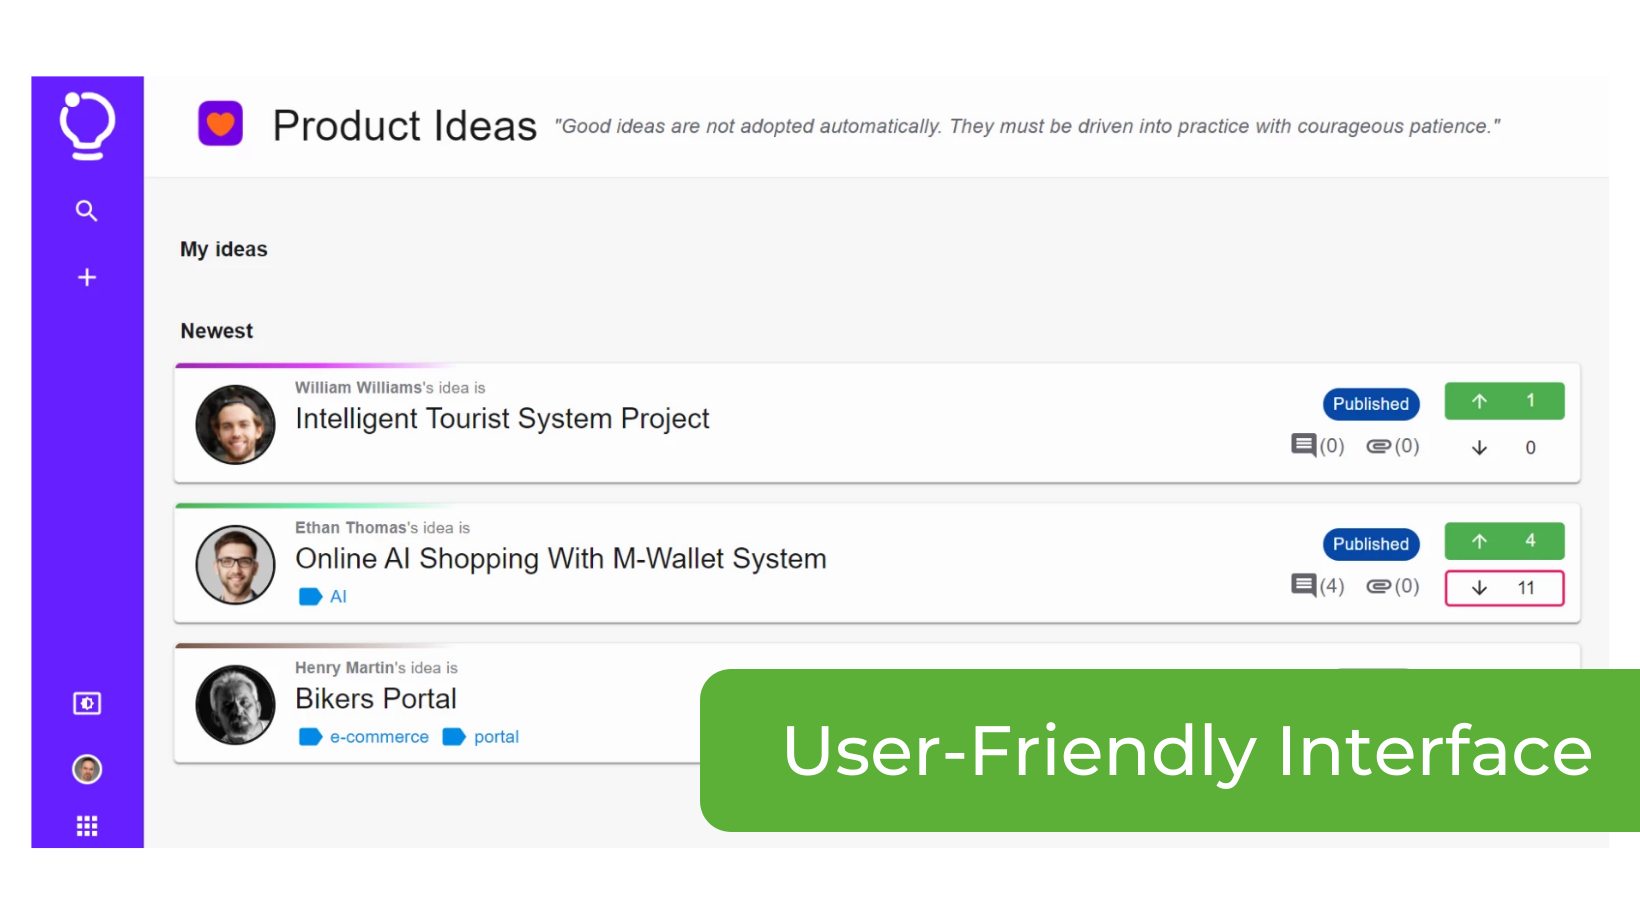Click William Williams's avatar photo
This screenshot has width=1640, height=924.
click(235, 425)
